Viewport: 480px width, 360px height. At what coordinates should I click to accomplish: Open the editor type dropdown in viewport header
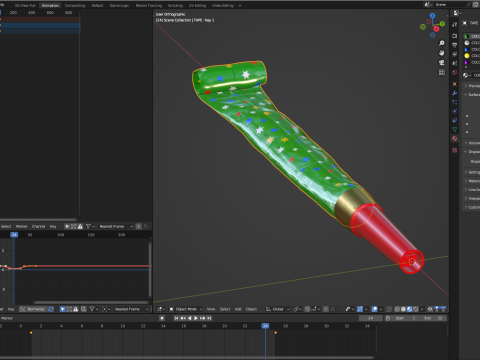click(x=161, y=309)
